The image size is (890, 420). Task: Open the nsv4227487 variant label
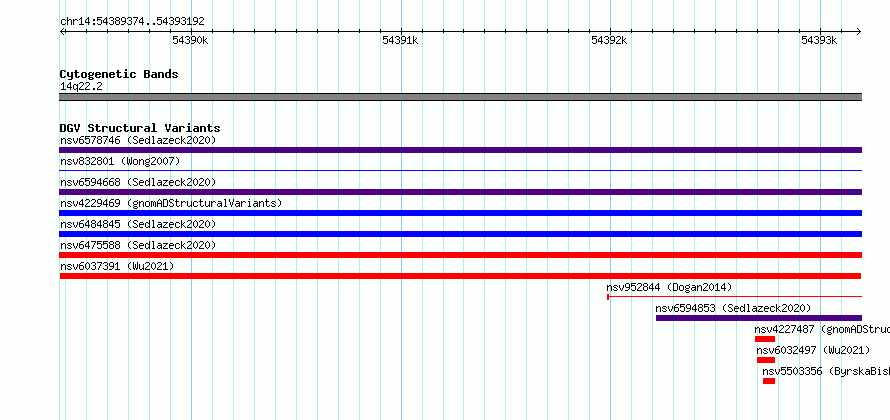(822, 329)
